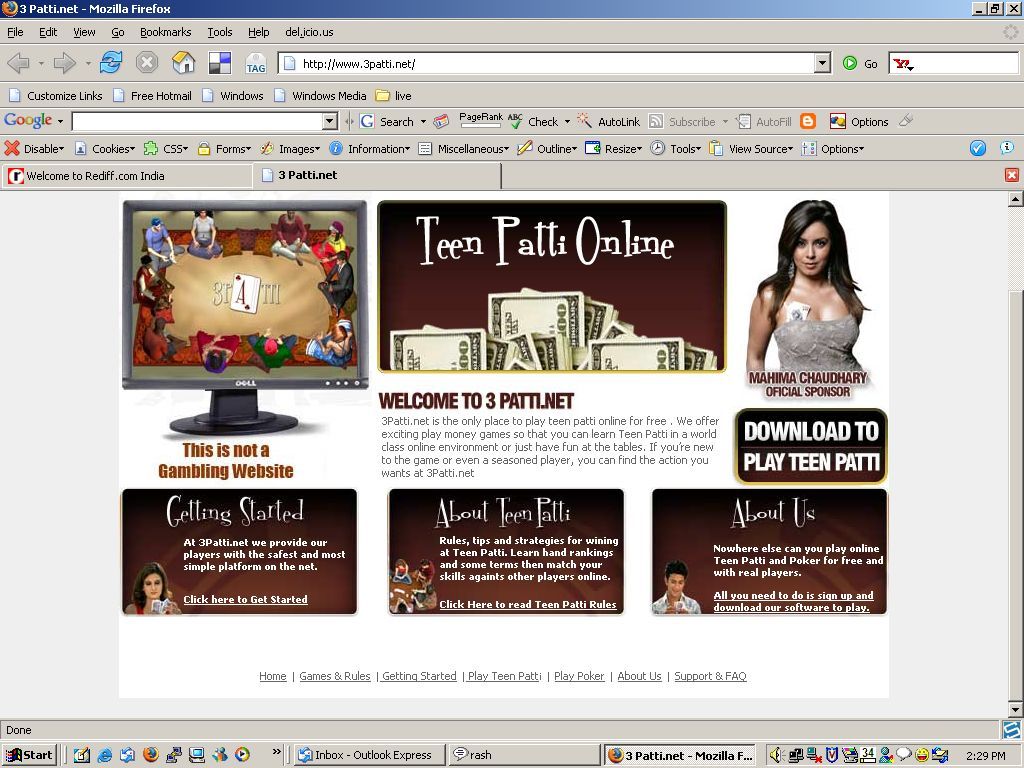Open the del.icio.us menu

[309, 32]
